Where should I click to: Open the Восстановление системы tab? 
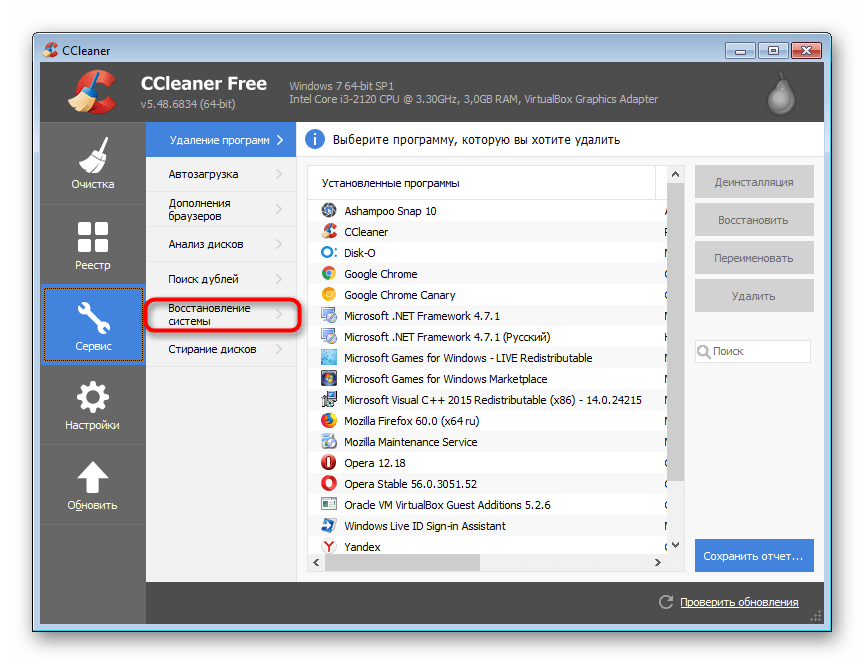[221, 314]
